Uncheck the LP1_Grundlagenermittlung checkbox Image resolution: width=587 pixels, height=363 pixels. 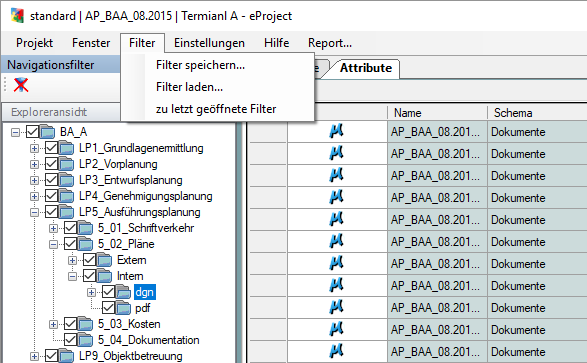(52, 148)
